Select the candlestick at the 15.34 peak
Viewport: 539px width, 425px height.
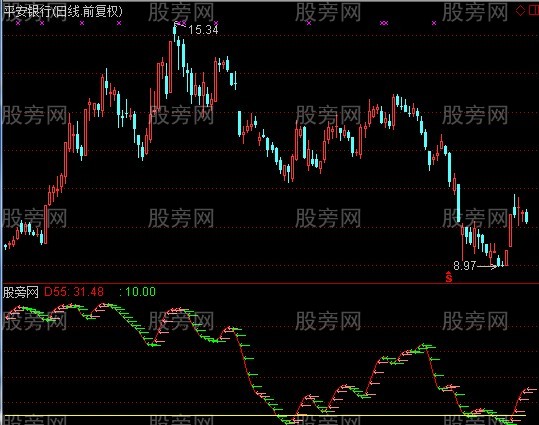point(175,32)
